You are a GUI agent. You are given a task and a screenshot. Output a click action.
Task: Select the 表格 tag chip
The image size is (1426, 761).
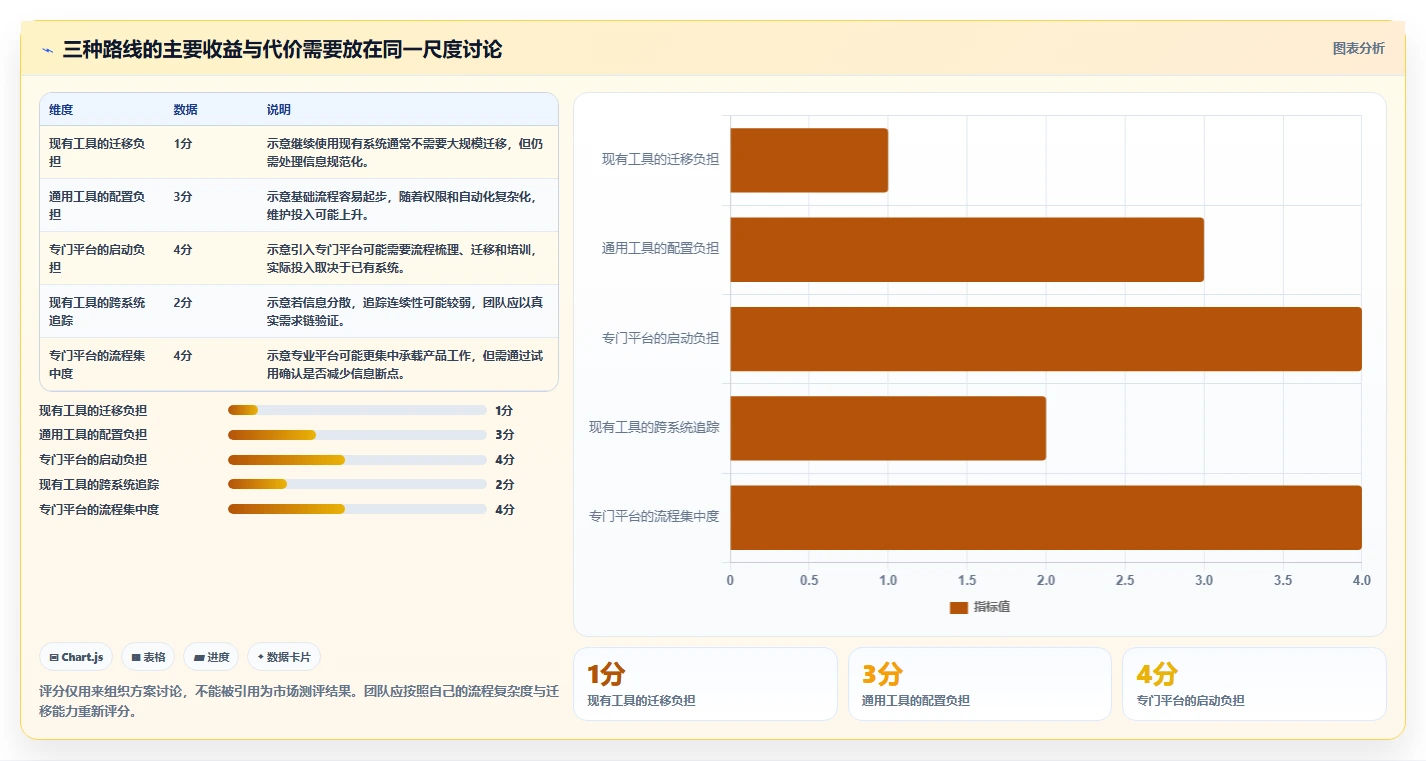point(148,657)
